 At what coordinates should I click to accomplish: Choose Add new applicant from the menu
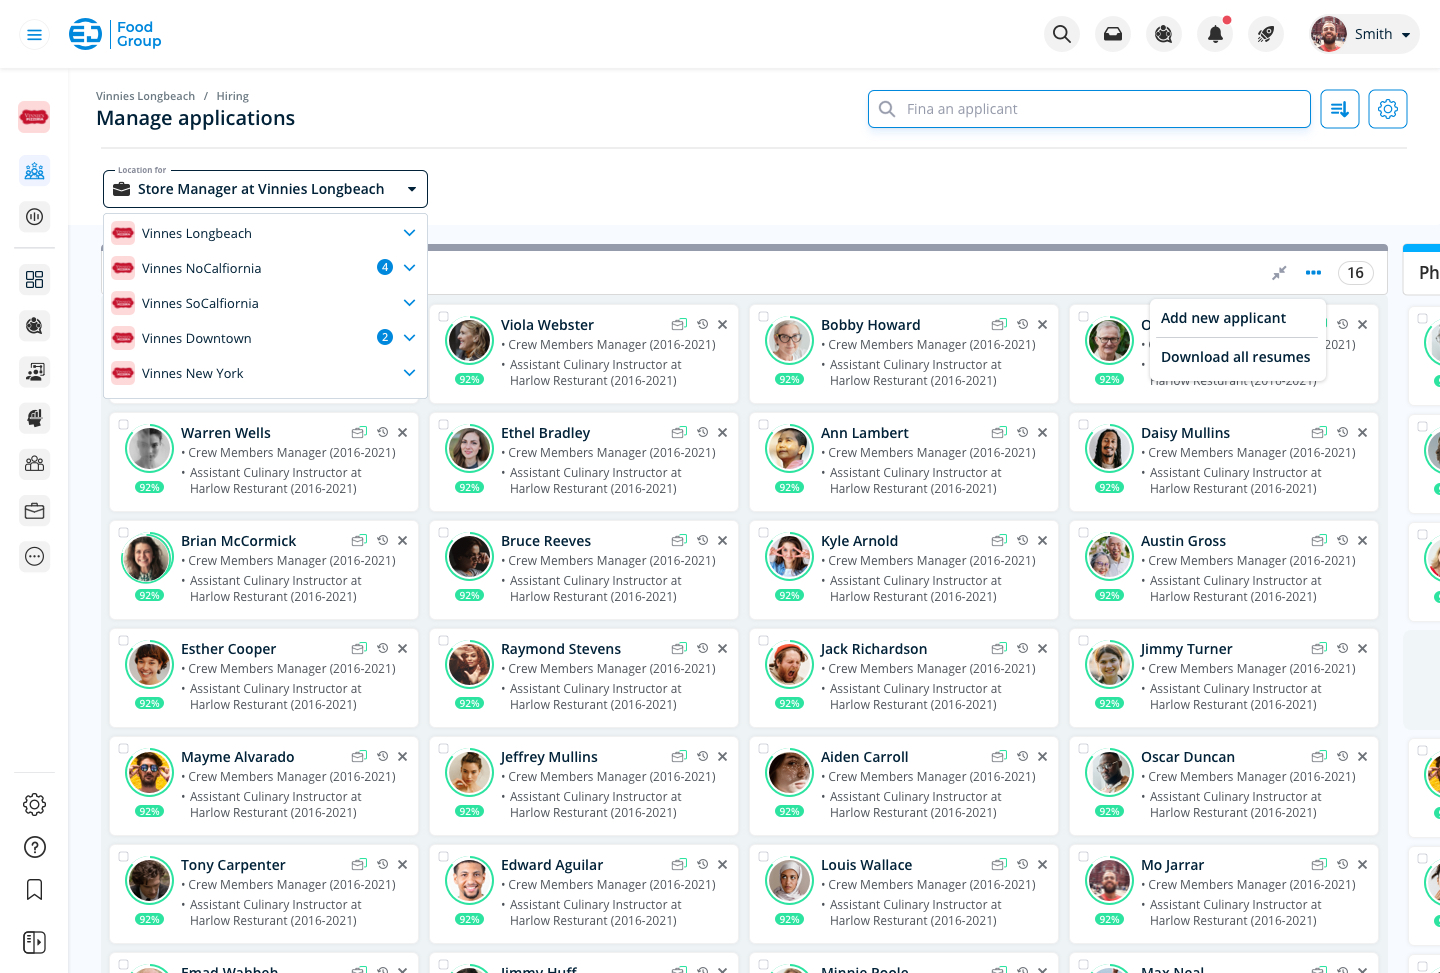[x=1223, y=318]
